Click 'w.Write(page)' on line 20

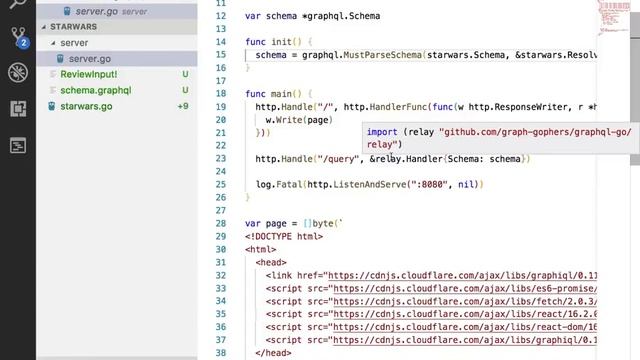pyautogui.click(x=299, y=120)
